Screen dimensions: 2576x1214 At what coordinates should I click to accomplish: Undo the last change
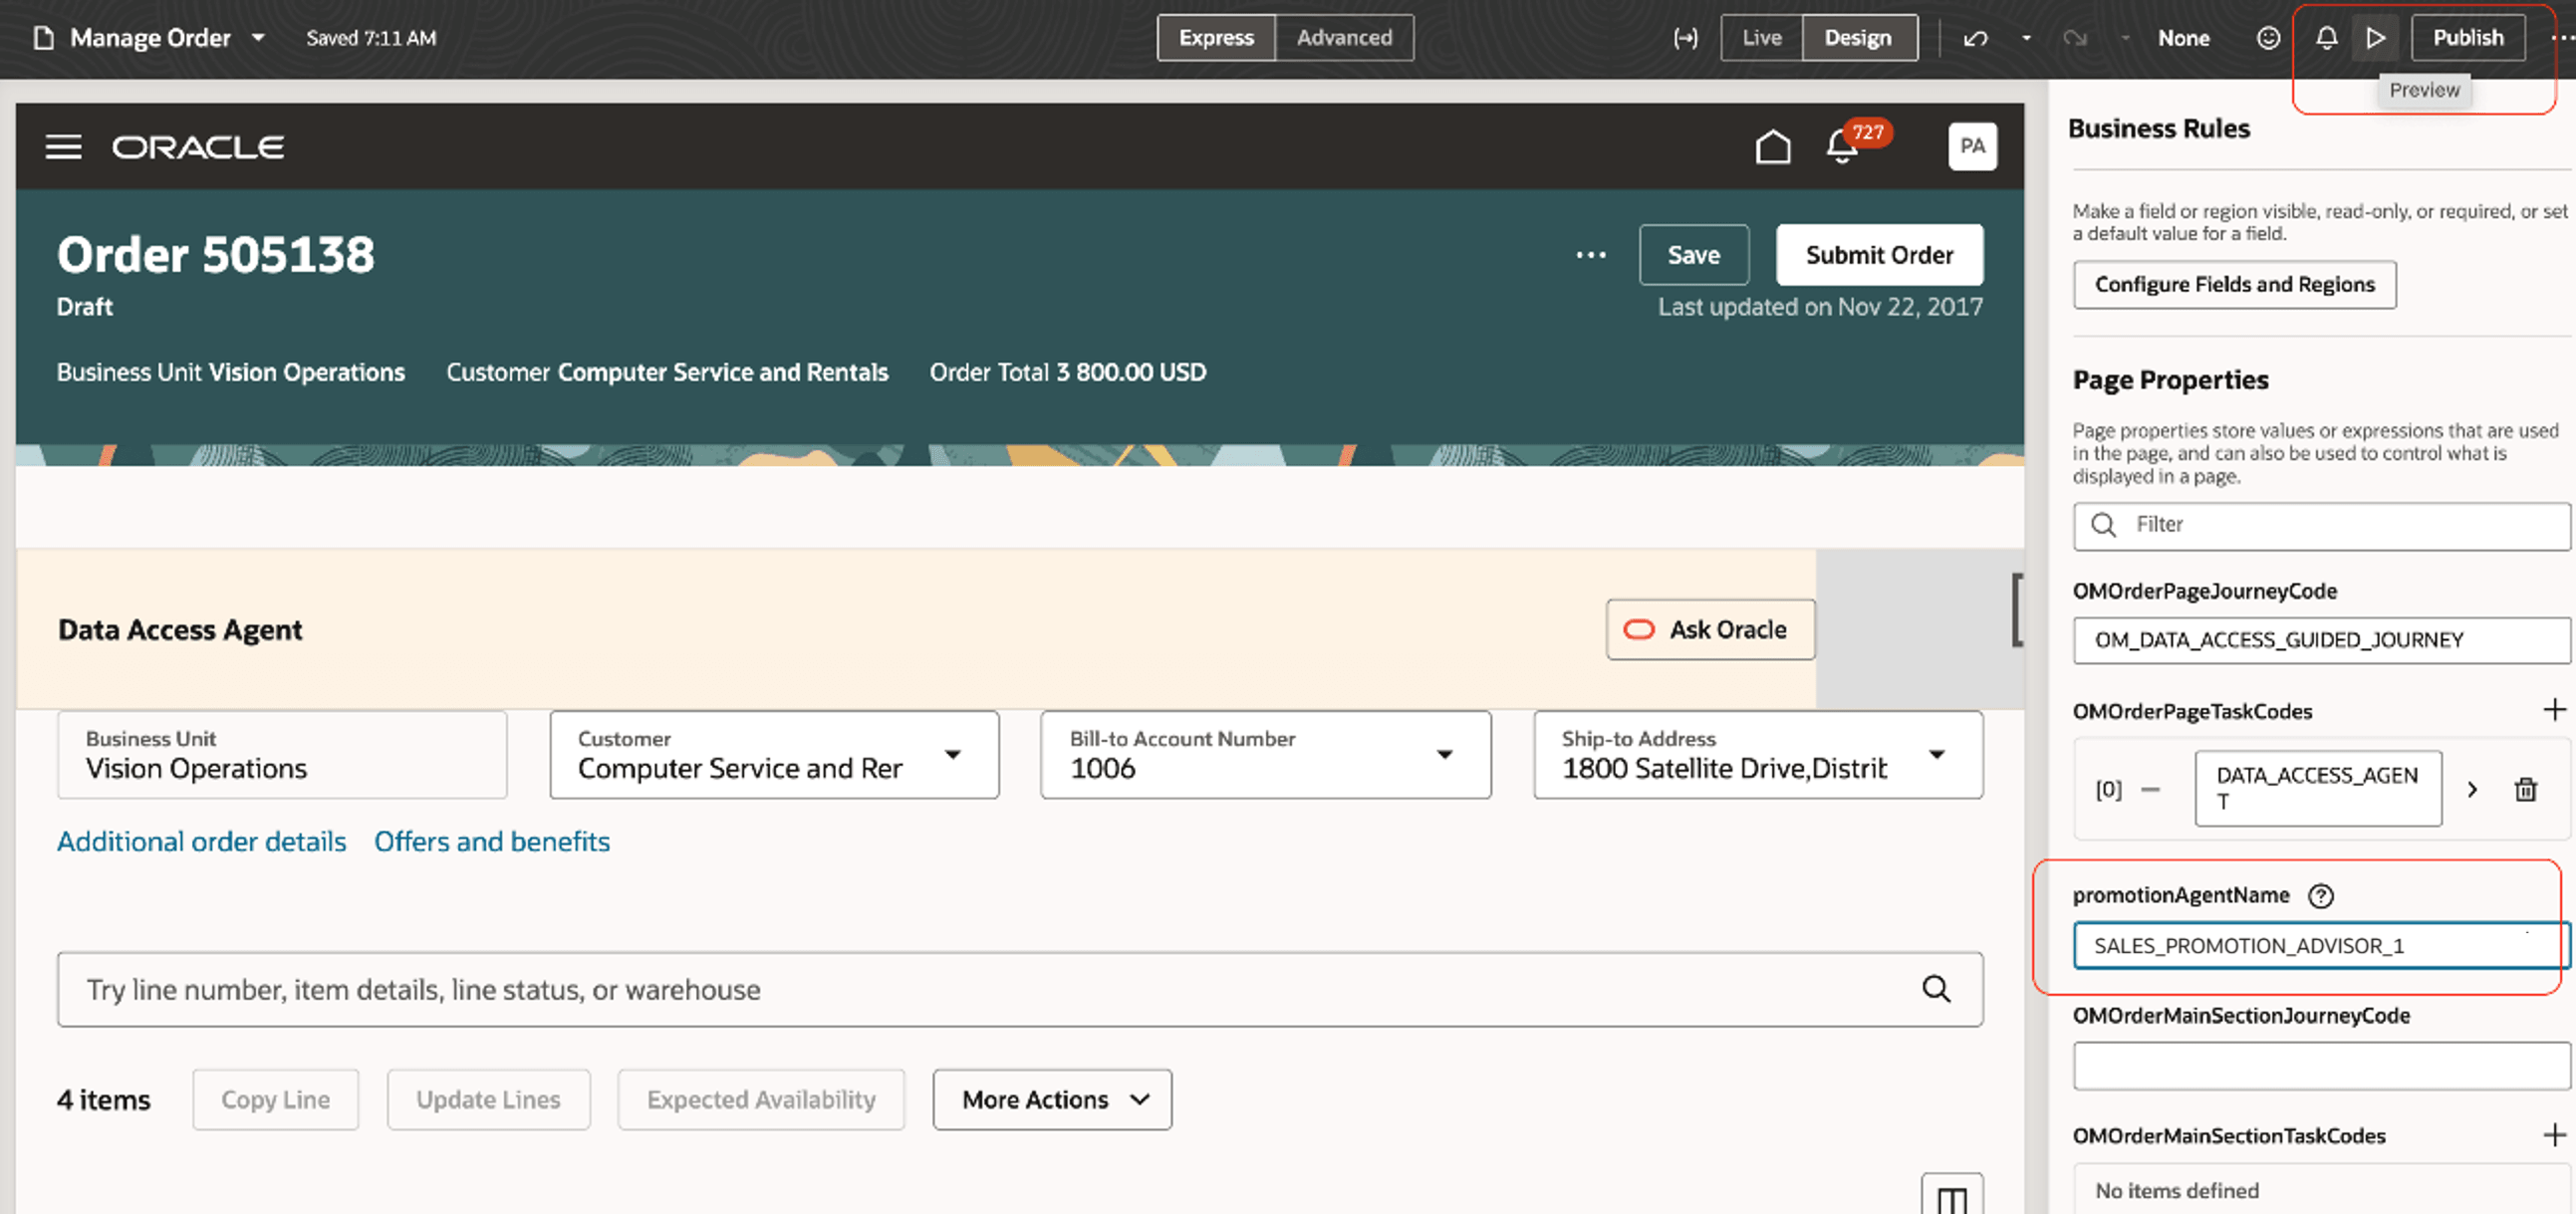(1973, 37)
